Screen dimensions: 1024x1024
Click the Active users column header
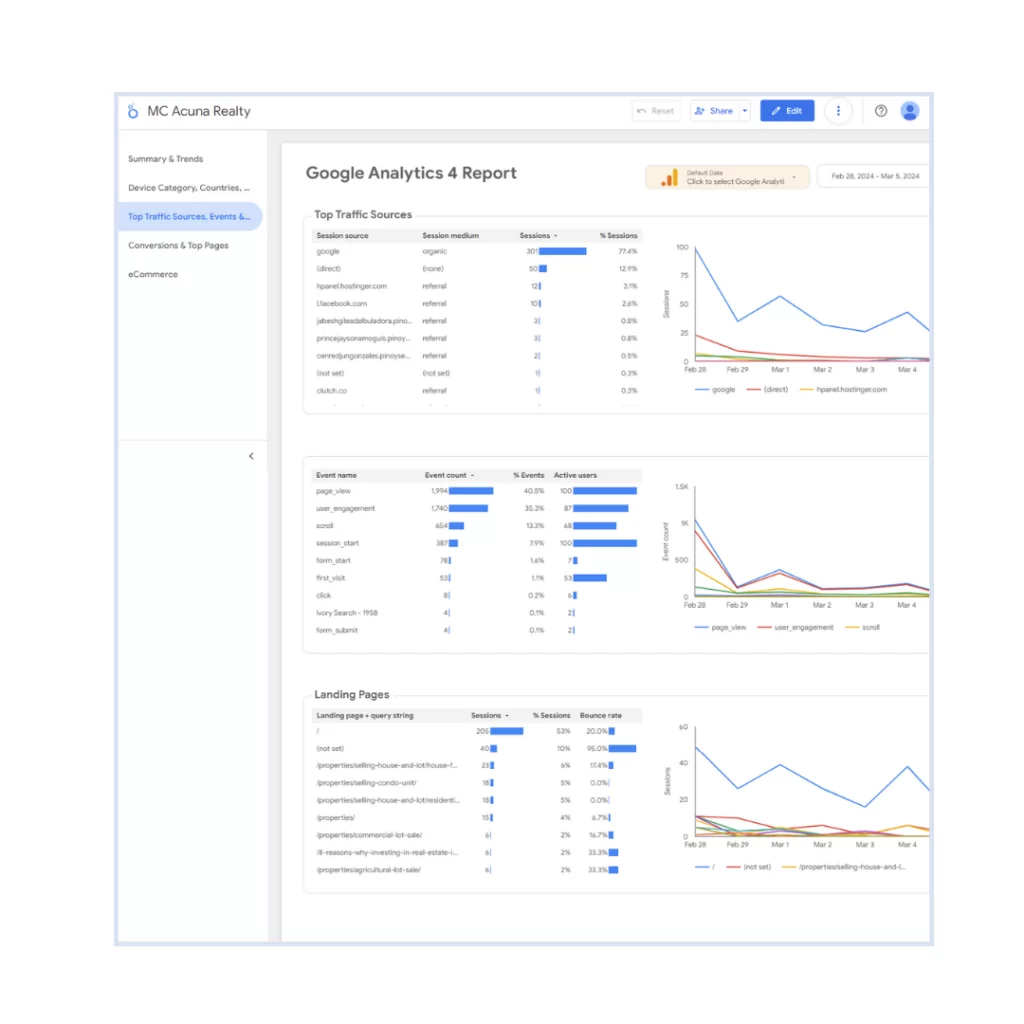point(575,475)
